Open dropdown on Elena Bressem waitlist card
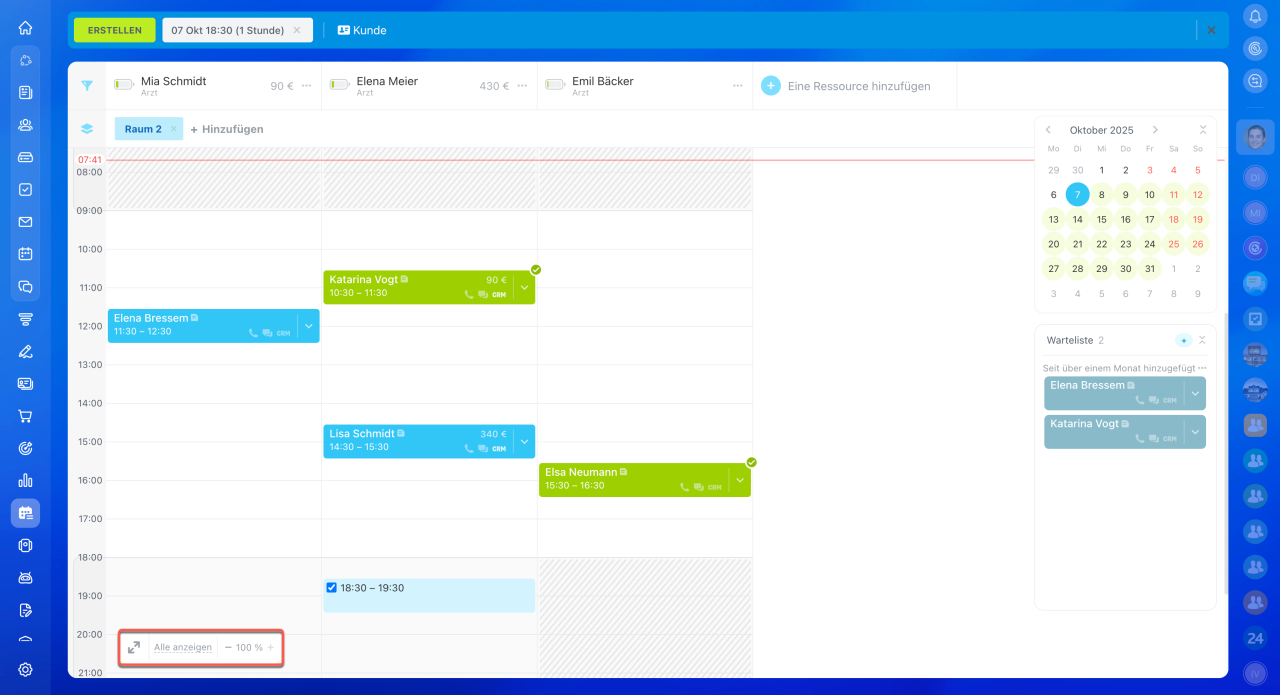The height and width of the screenshot is (695, 1280). (1195, 393)
